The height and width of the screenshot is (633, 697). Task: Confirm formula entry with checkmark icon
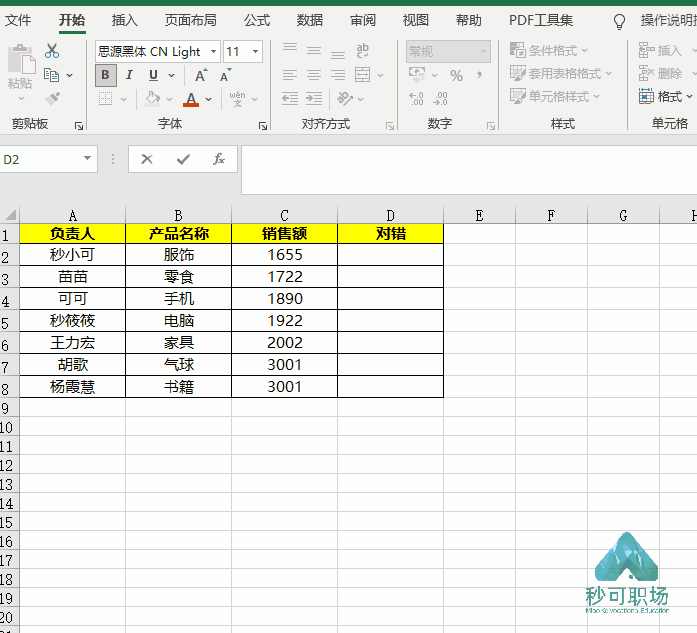[183, 159]
